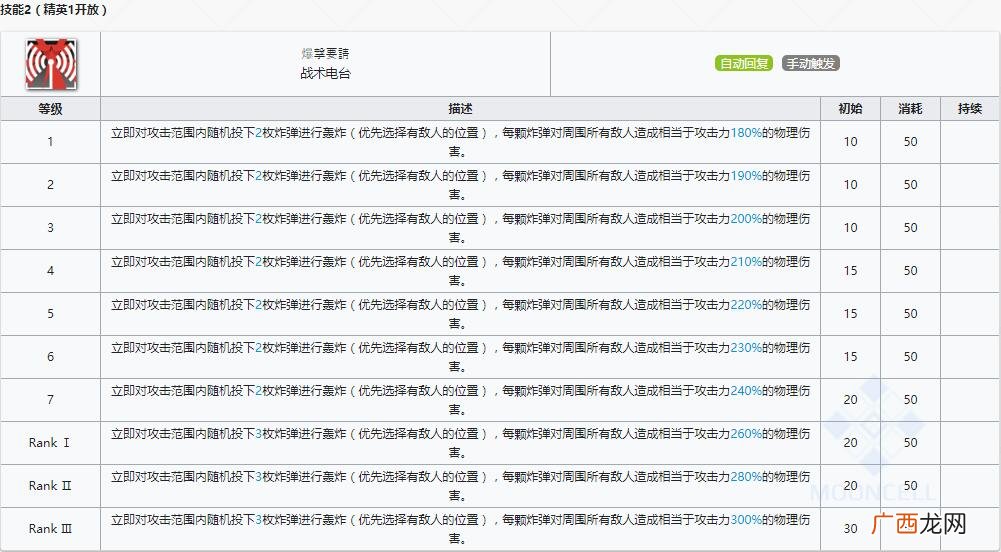Click the 描述 column header
Viewport: 1001px width, 552px height.
(x=460, y=109)
